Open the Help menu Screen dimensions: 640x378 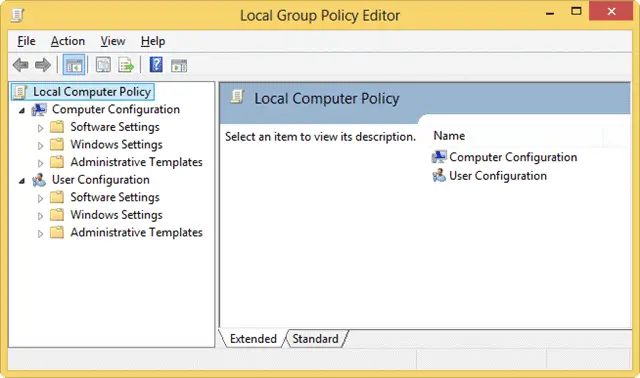[153, 41]
